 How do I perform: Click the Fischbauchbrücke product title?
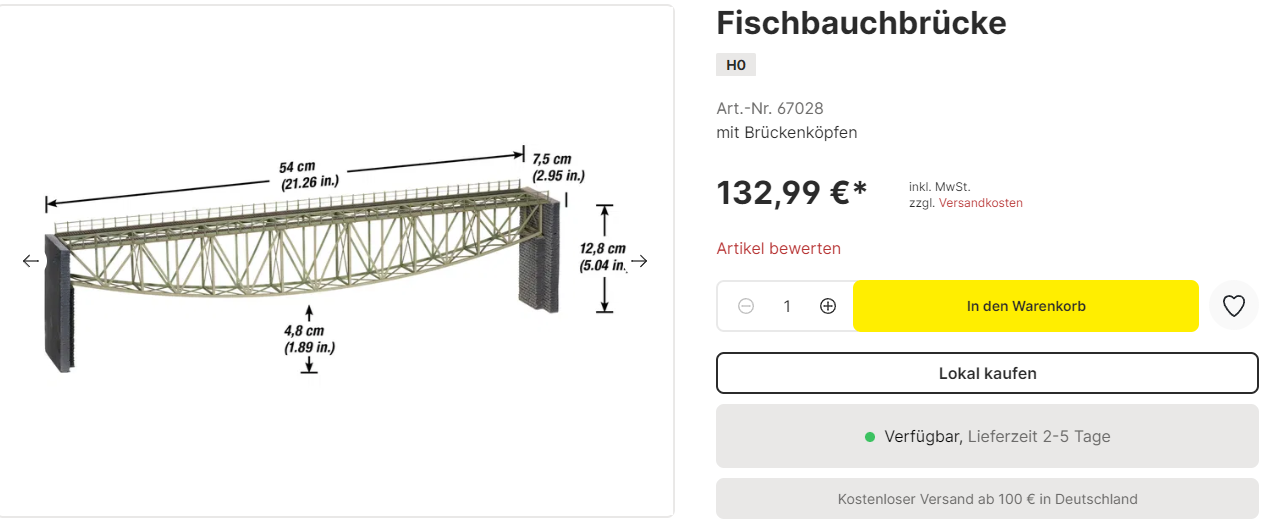tap(861, 23)
